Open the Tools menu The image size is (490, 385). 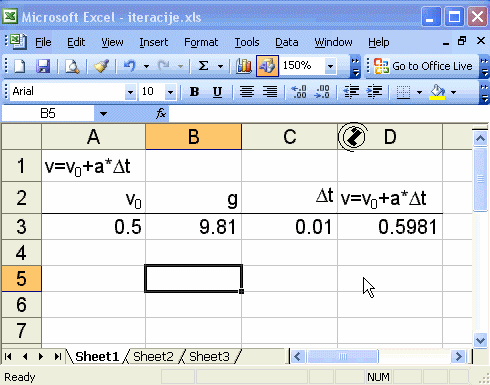coord(247,42)
